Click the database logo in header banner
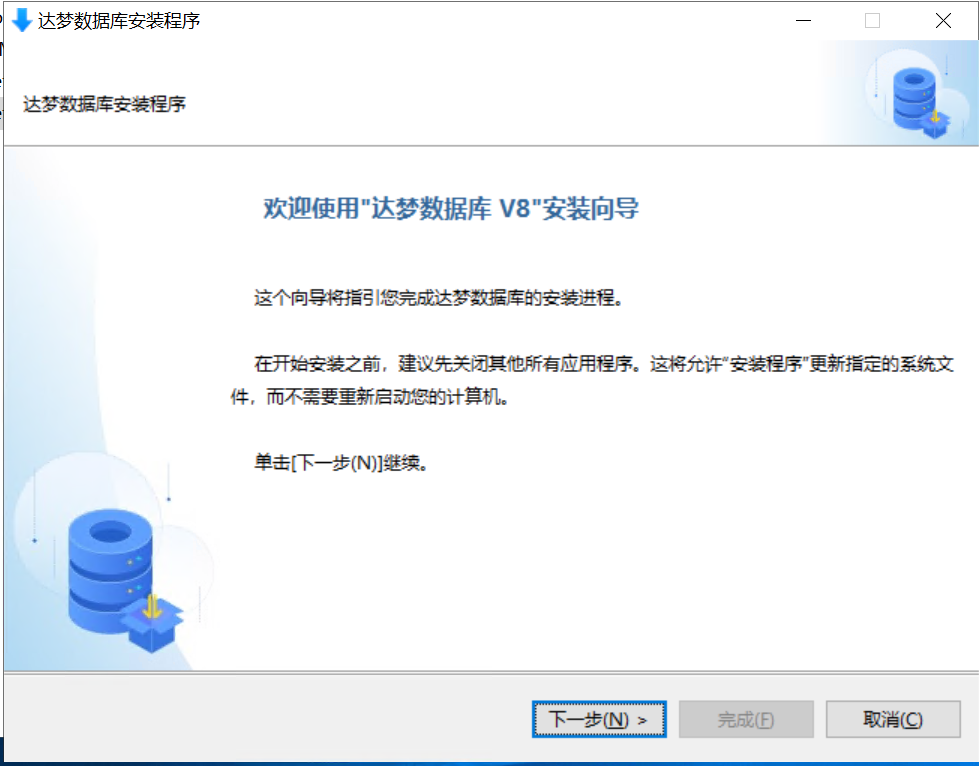Viewport: 979px width, 766px height. point(920,102)
